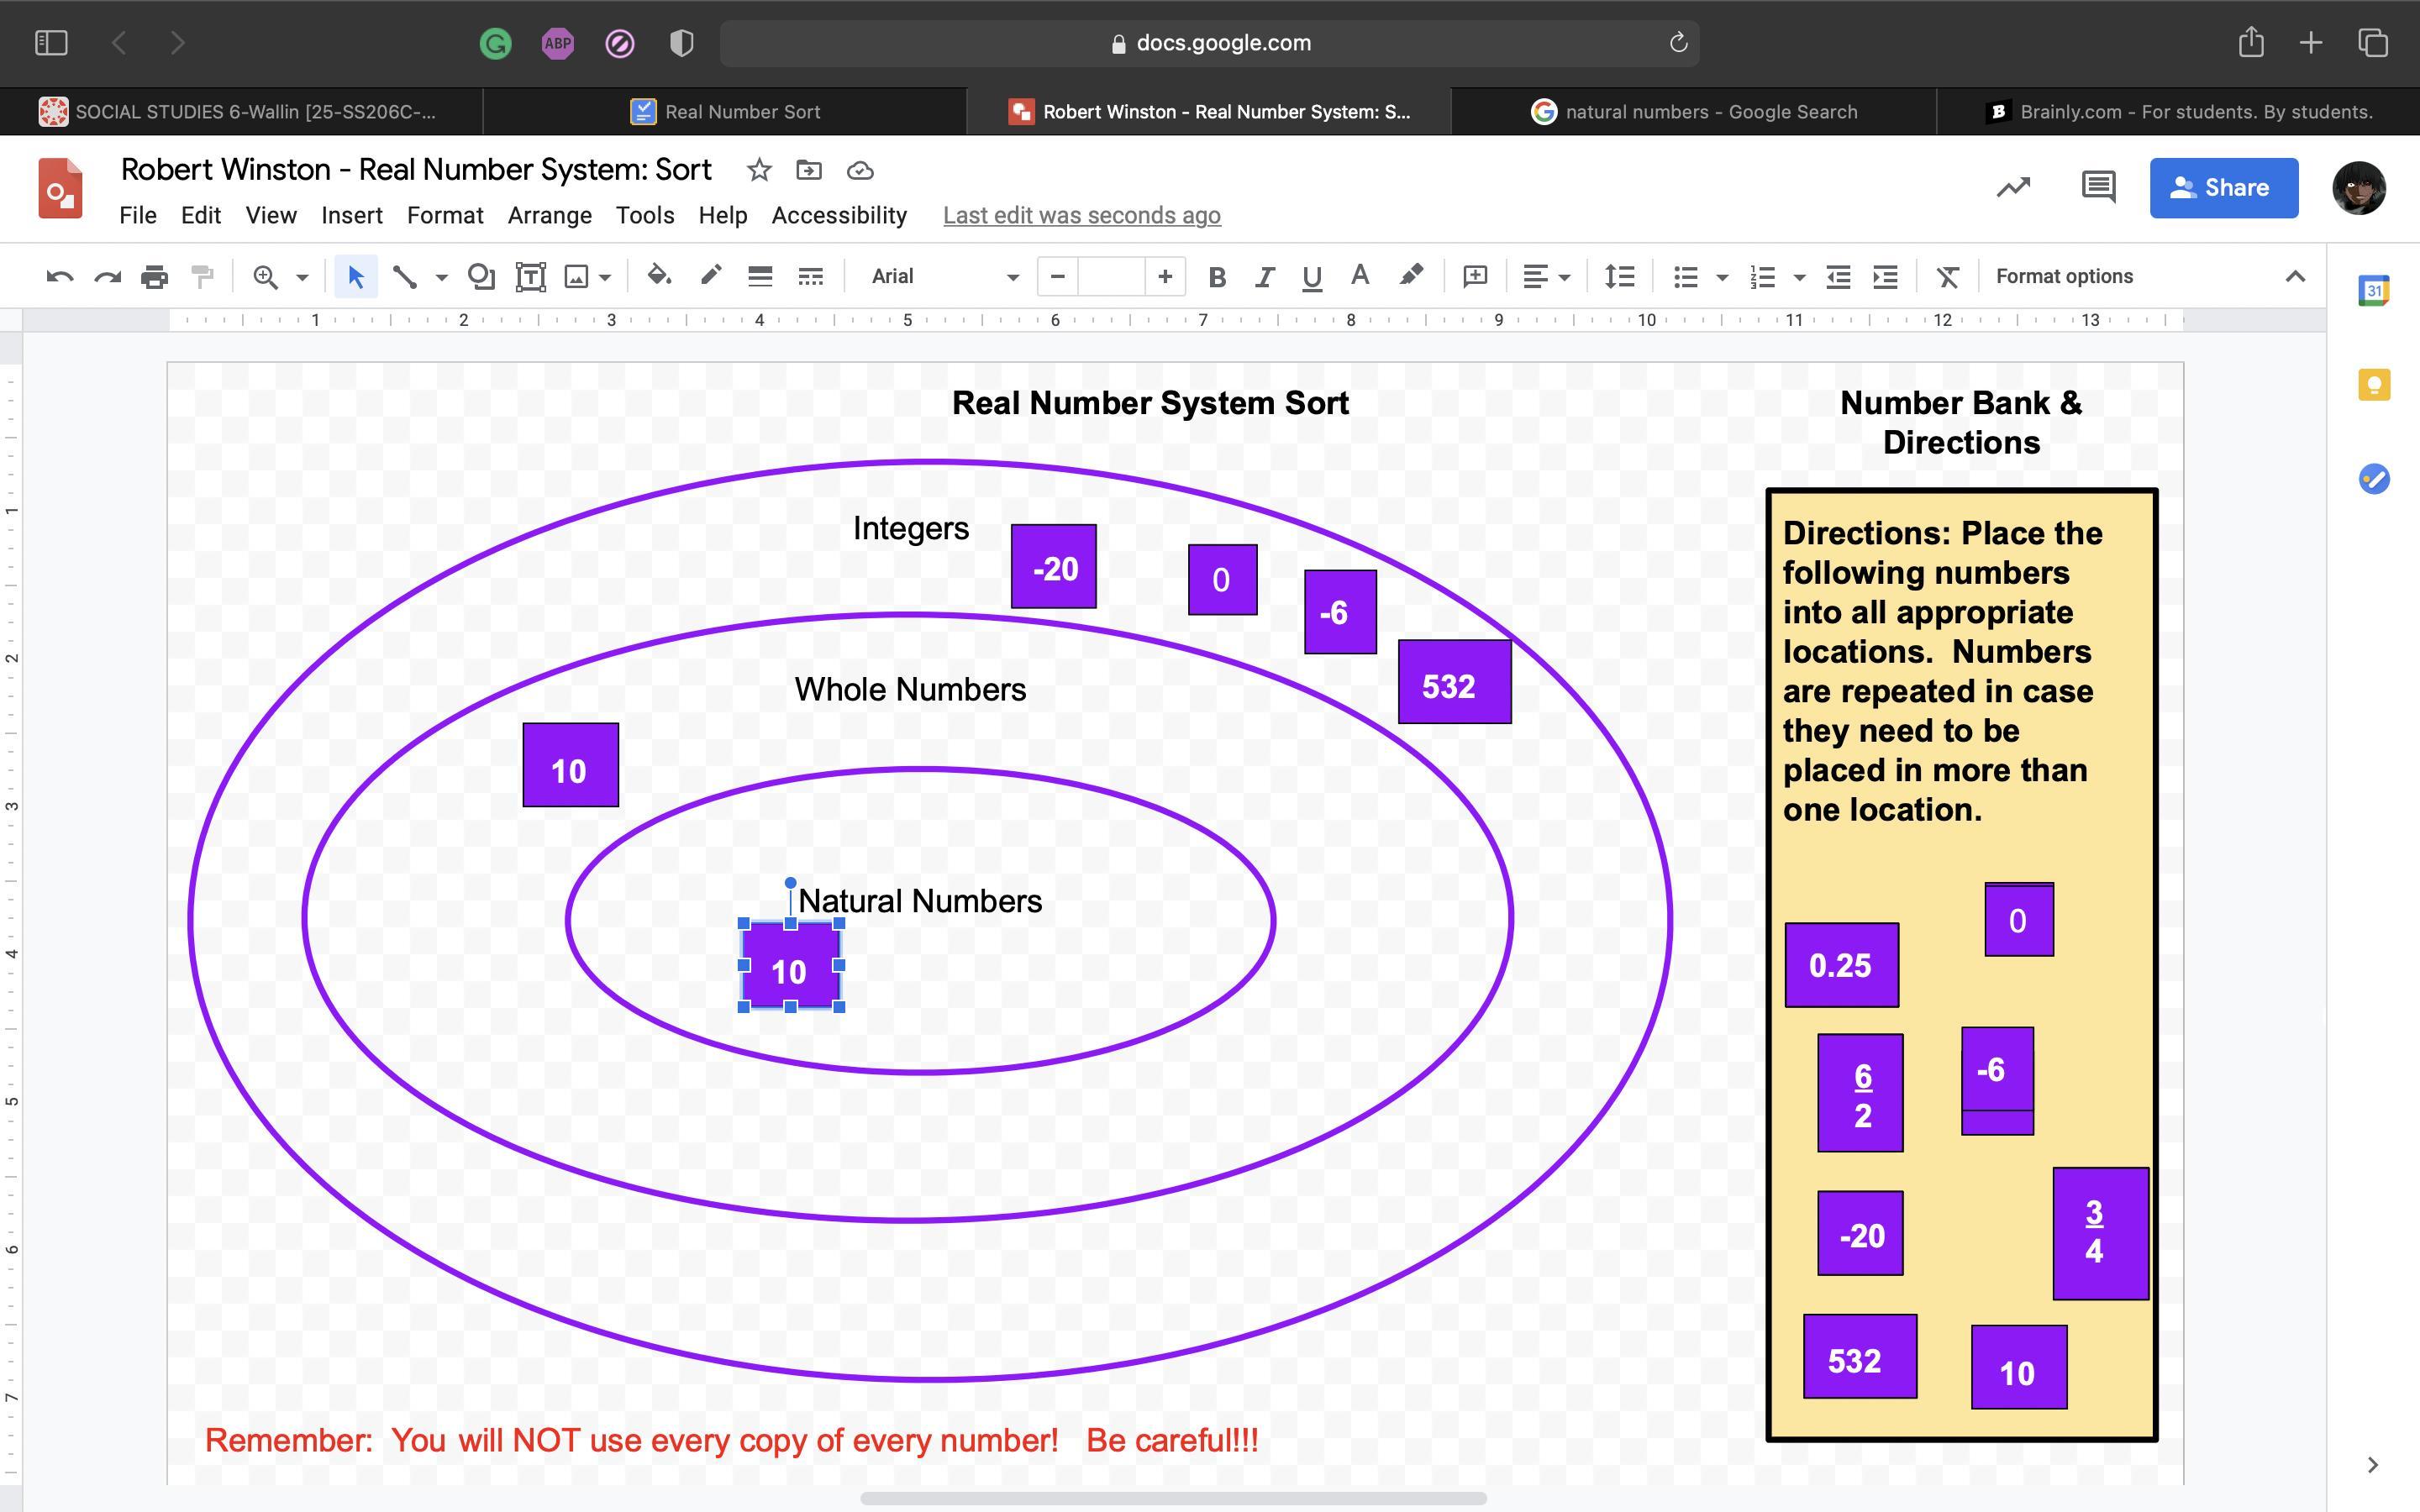Click the Clear formatting icon
The image size is (2420, 1512).
point(1946,277)
